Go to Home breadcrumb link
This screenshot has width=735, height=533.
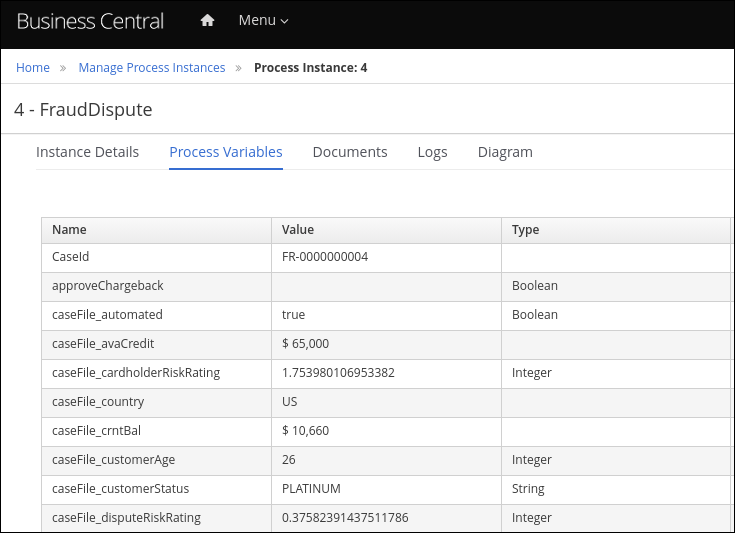33,68
